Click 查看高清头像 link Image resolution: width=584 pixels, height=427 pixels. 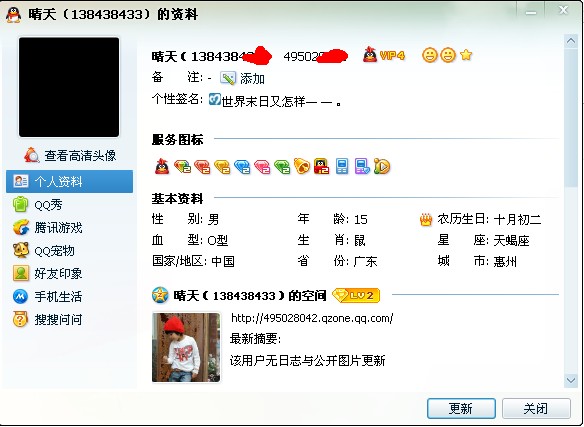click(x=80, y=155)
